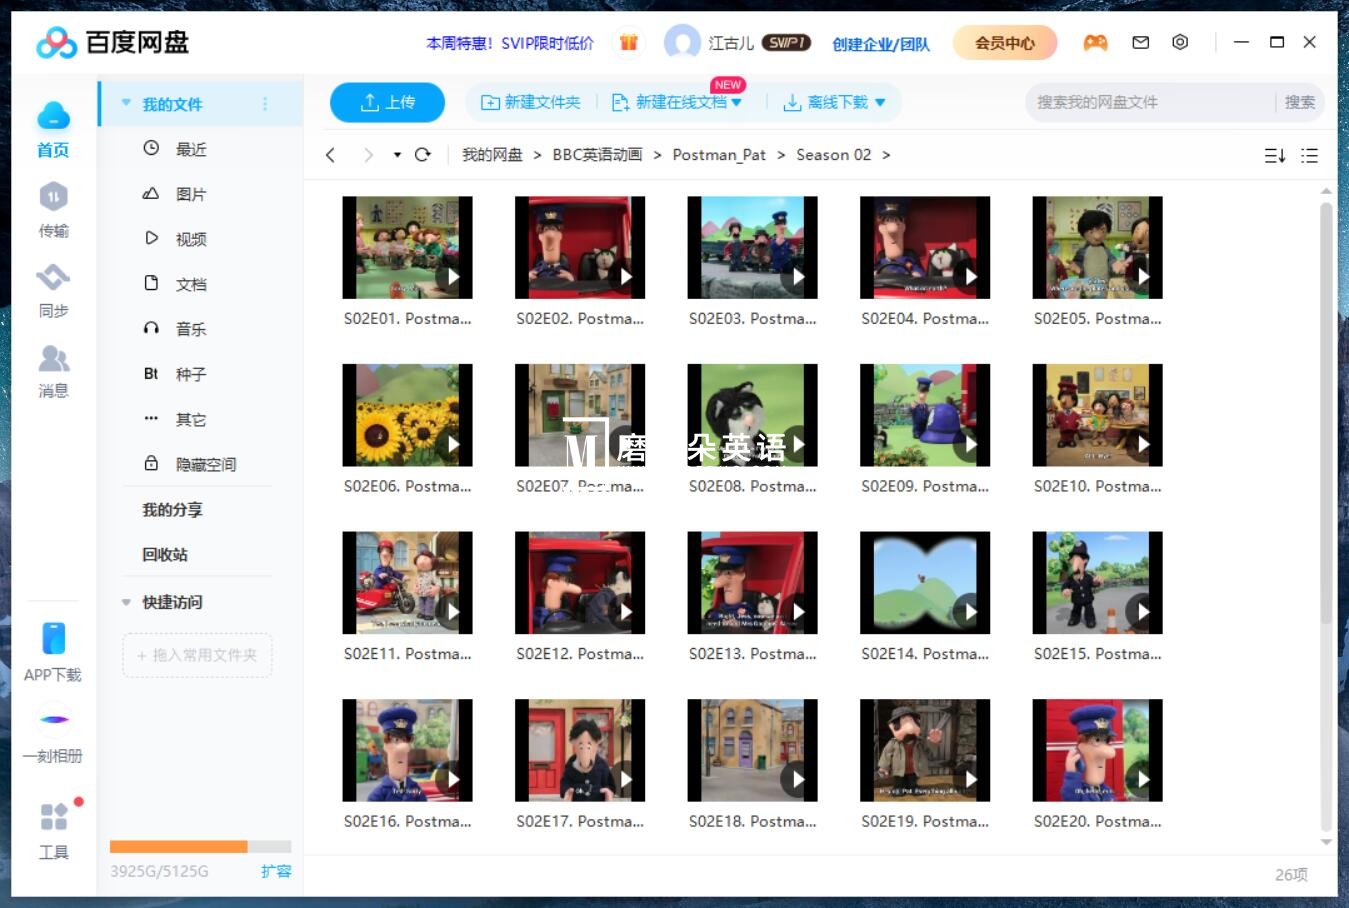The image size is (1349, 908).
Task: Select the 视频 (Videos) category
Action: coord(190,238)
